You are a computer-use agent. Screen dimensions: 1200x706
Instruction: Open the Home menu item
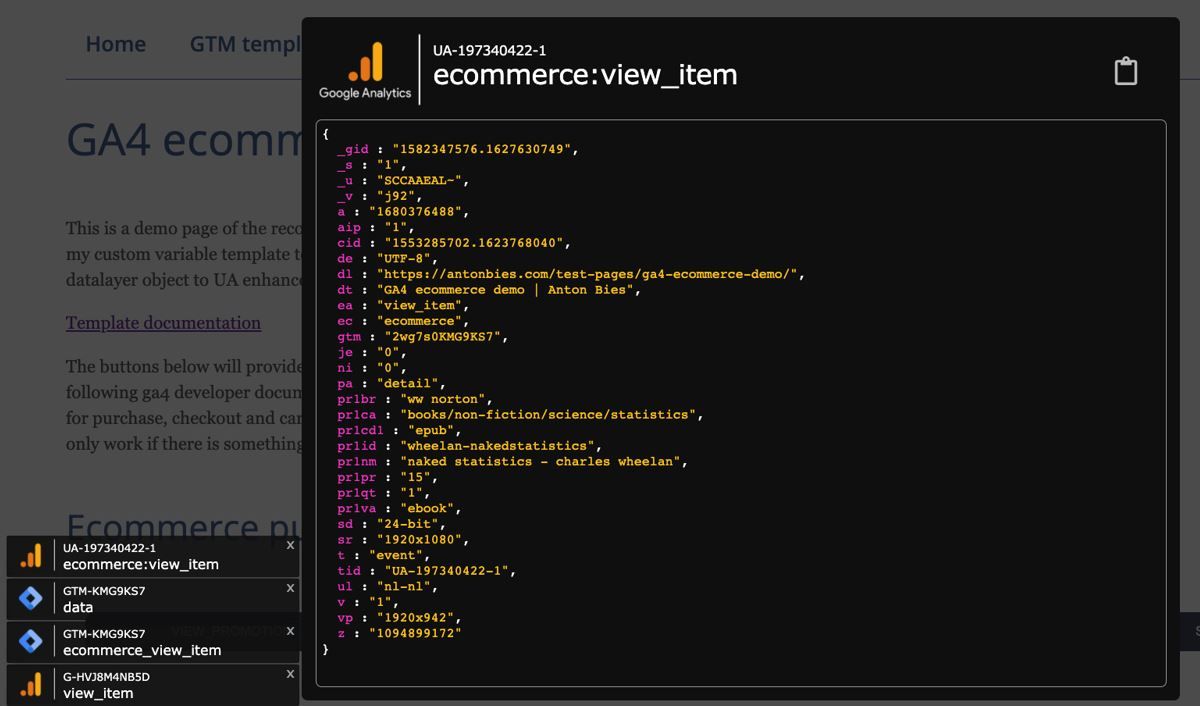[116, 44]
